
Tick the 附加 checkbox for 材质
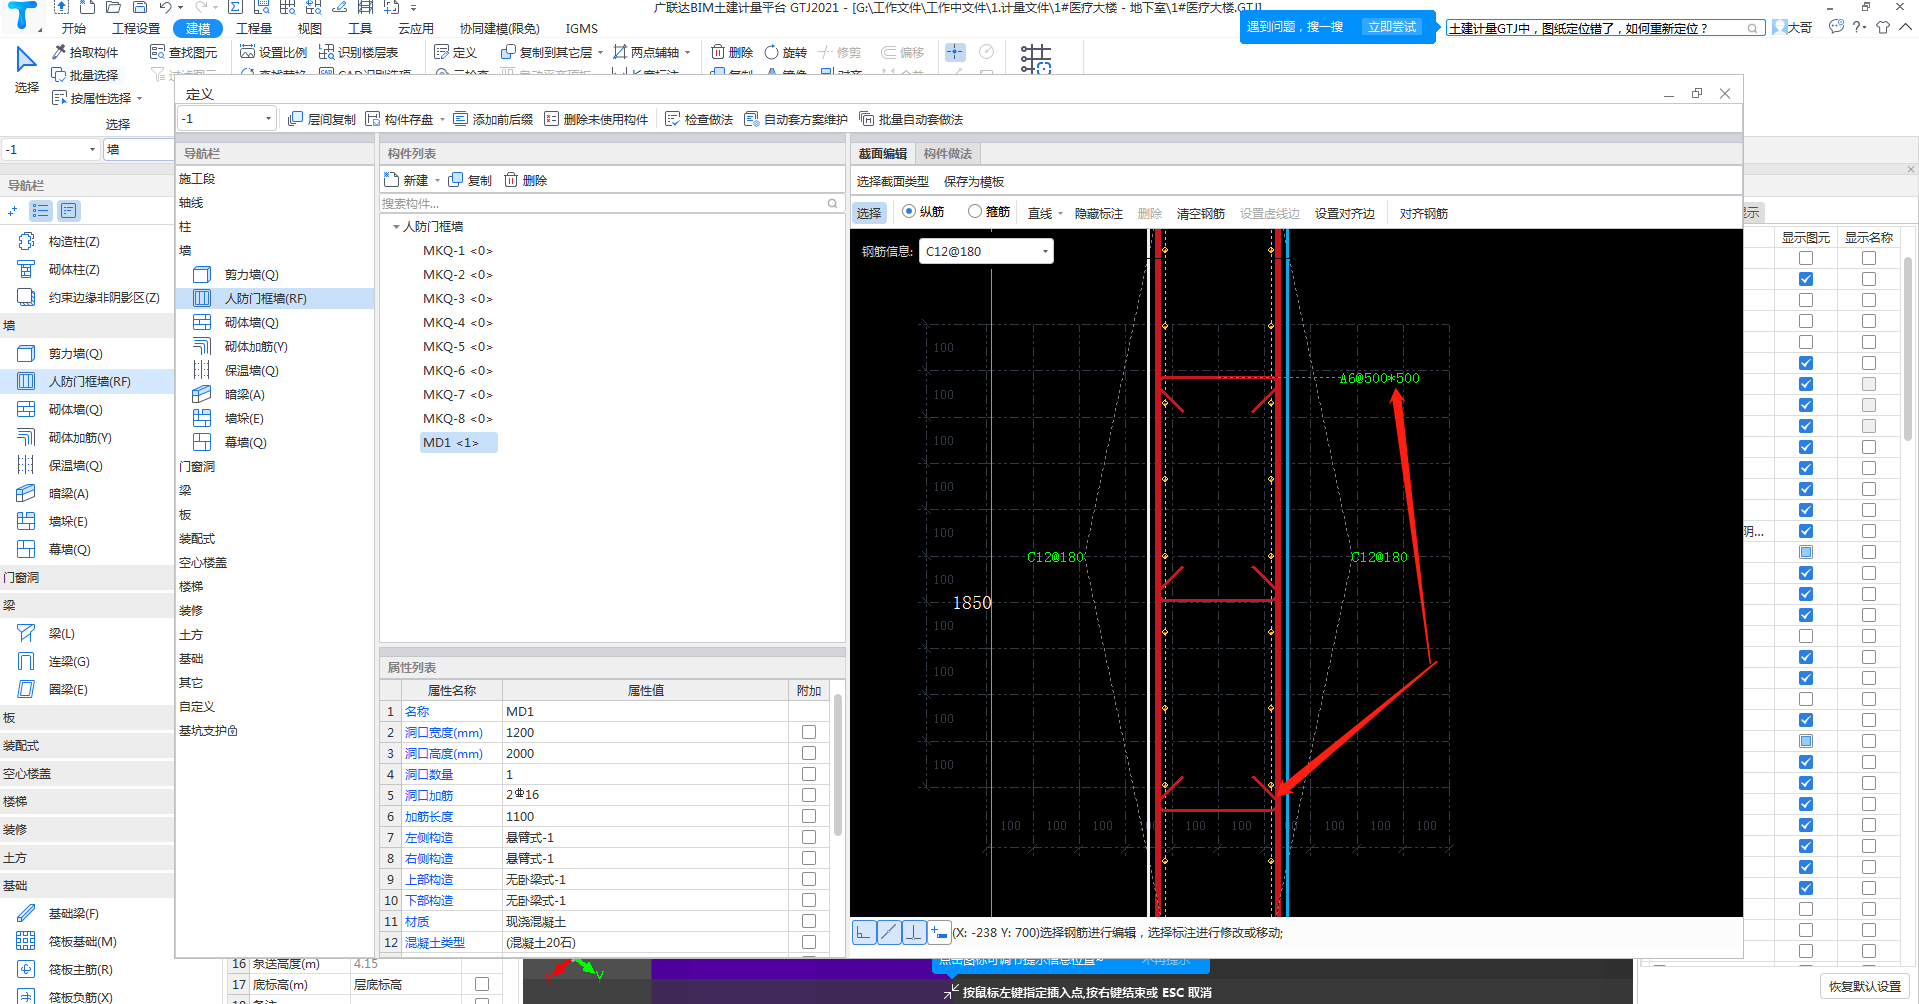pyautogui.click(x=809, y=921)
